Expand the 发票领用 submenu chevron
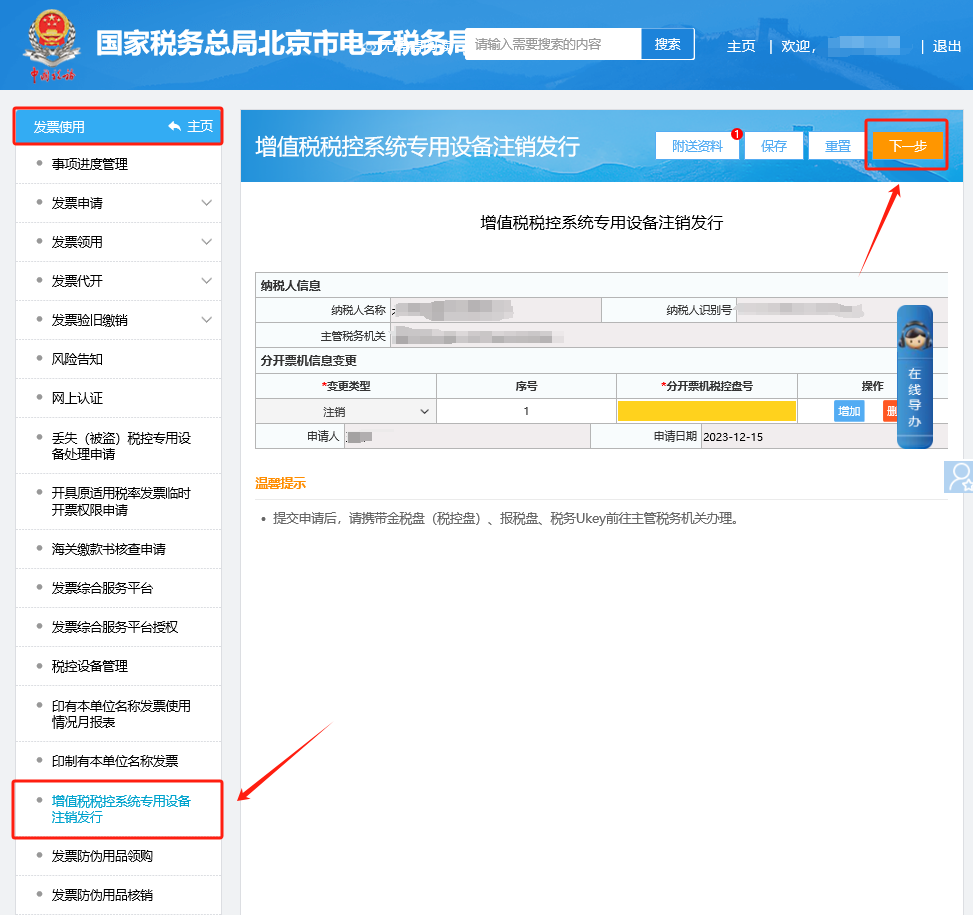The width and height of the screenshot is (973, 915). (207, 242)
